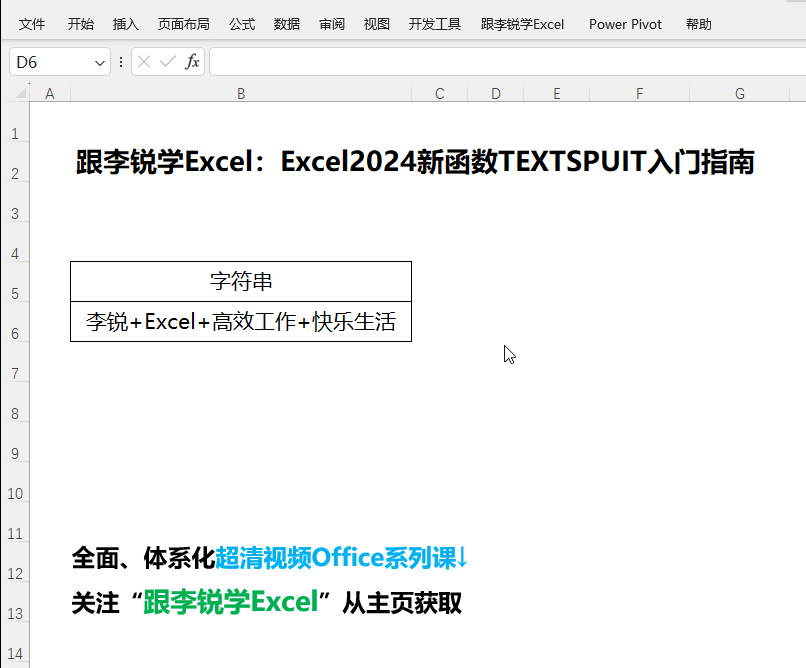806x668 pixels.
Task: Select column F header
Action: [x=639, y=94]
